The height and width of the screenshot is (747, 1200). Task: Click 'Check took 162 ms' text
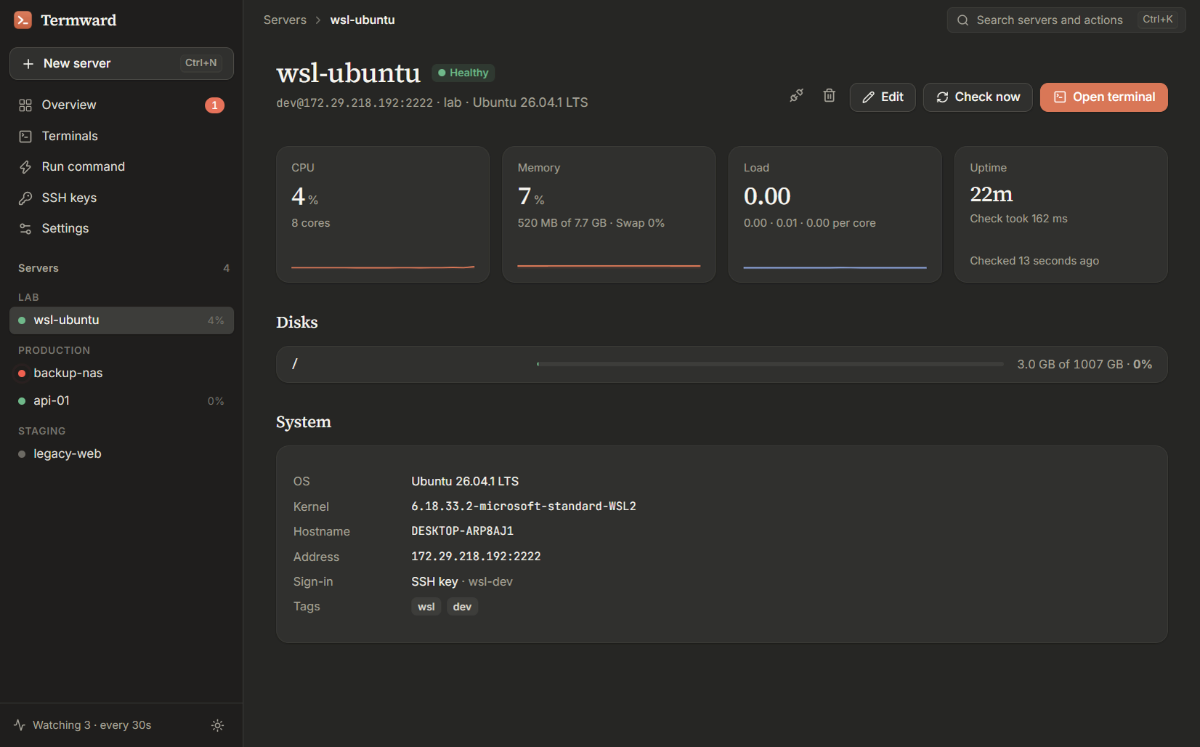click(1019, 218)
